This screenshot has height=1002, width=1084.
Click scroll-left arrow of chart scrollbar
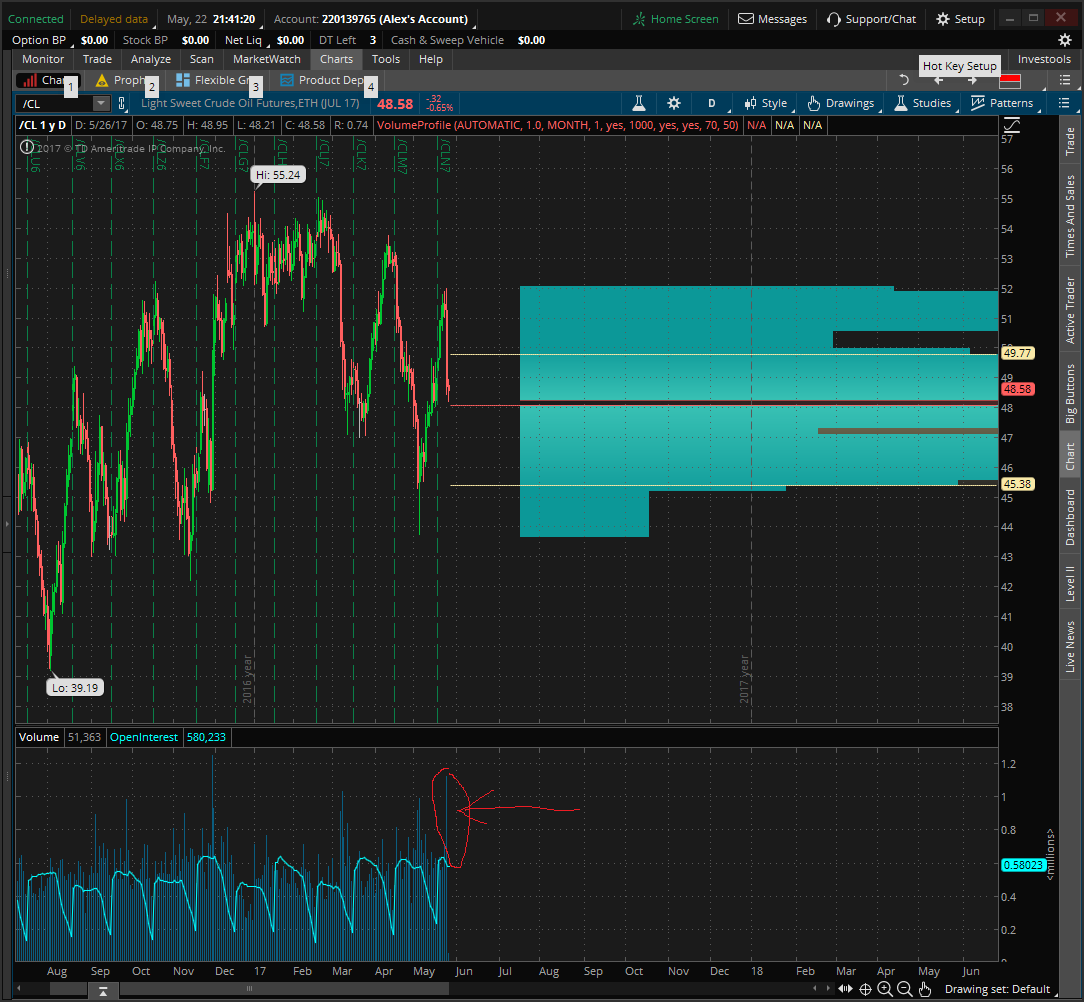tap(19, 989)
